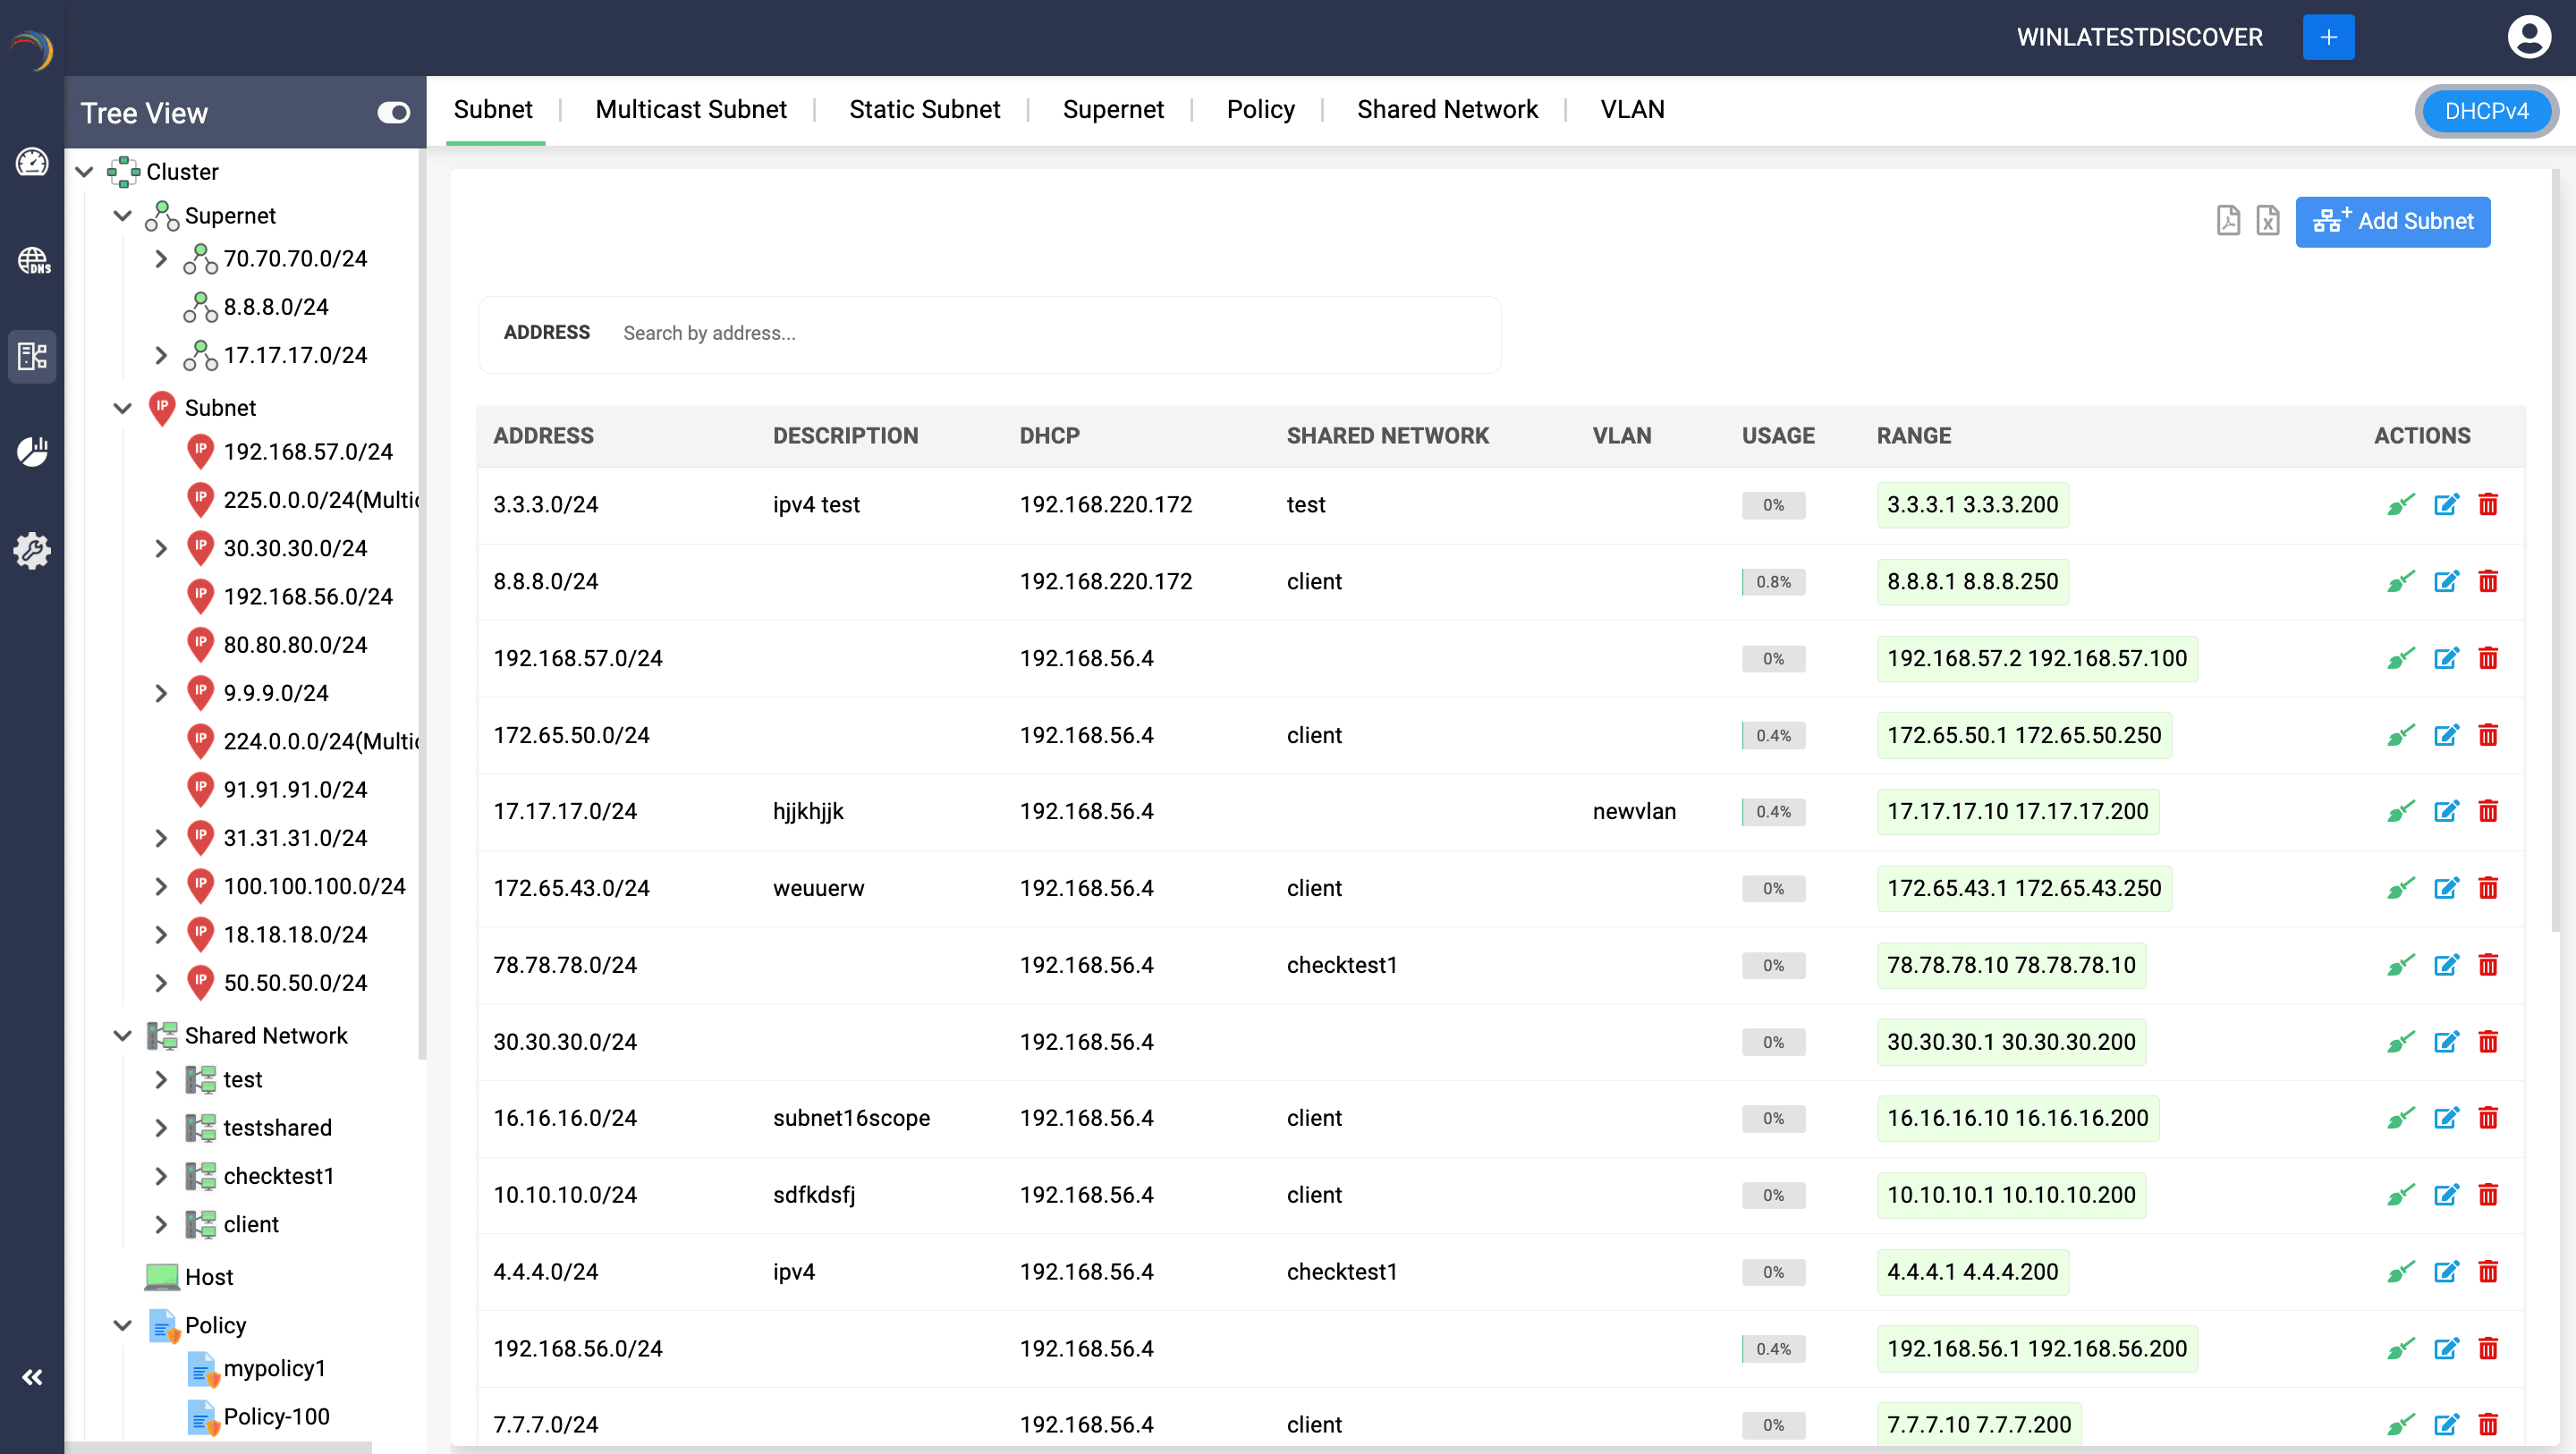Collapse the sidebar with double-arrow icon

coord(32,1377)
